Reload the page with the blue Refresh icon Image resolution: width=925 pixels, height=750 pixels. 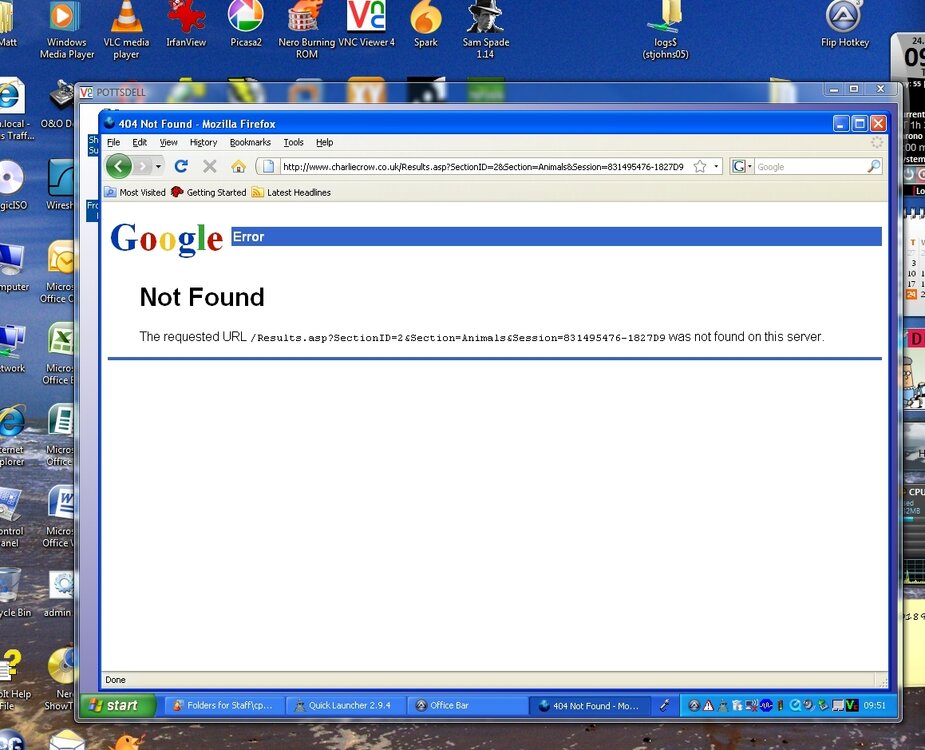pos(181,166)
